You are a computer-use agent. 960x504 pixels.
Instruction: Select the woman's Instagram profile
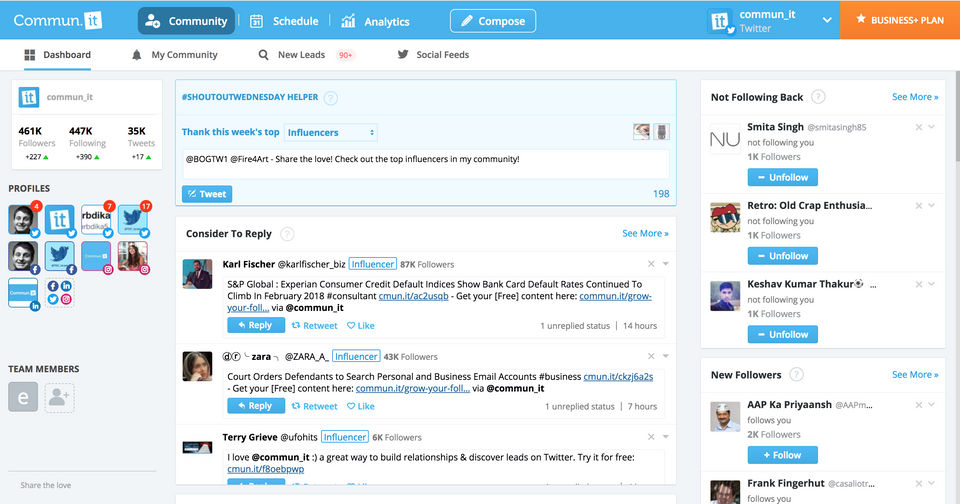point(133,256)
